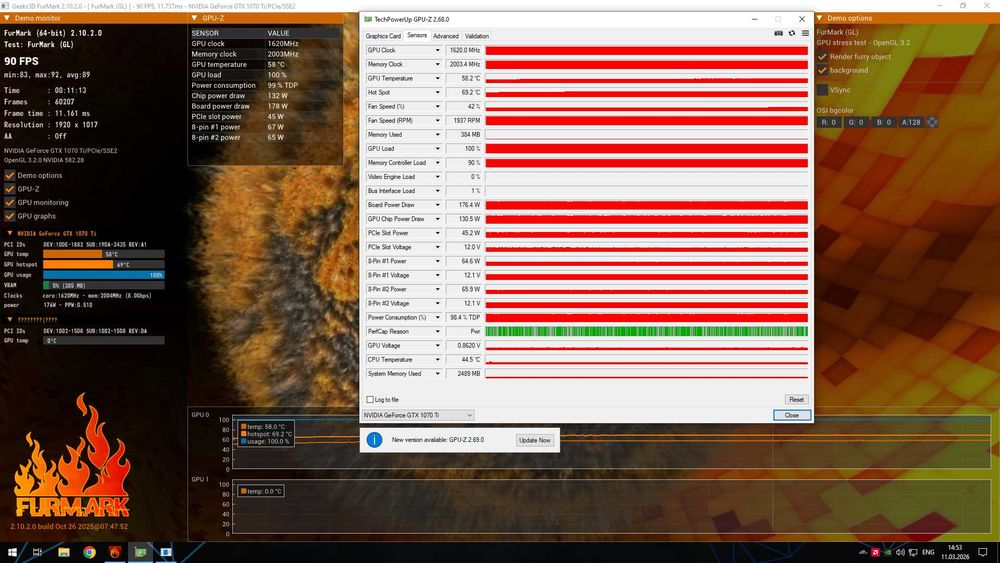Collapse the Demo monitor panel
1000x563 pixels.
point(7,18)
